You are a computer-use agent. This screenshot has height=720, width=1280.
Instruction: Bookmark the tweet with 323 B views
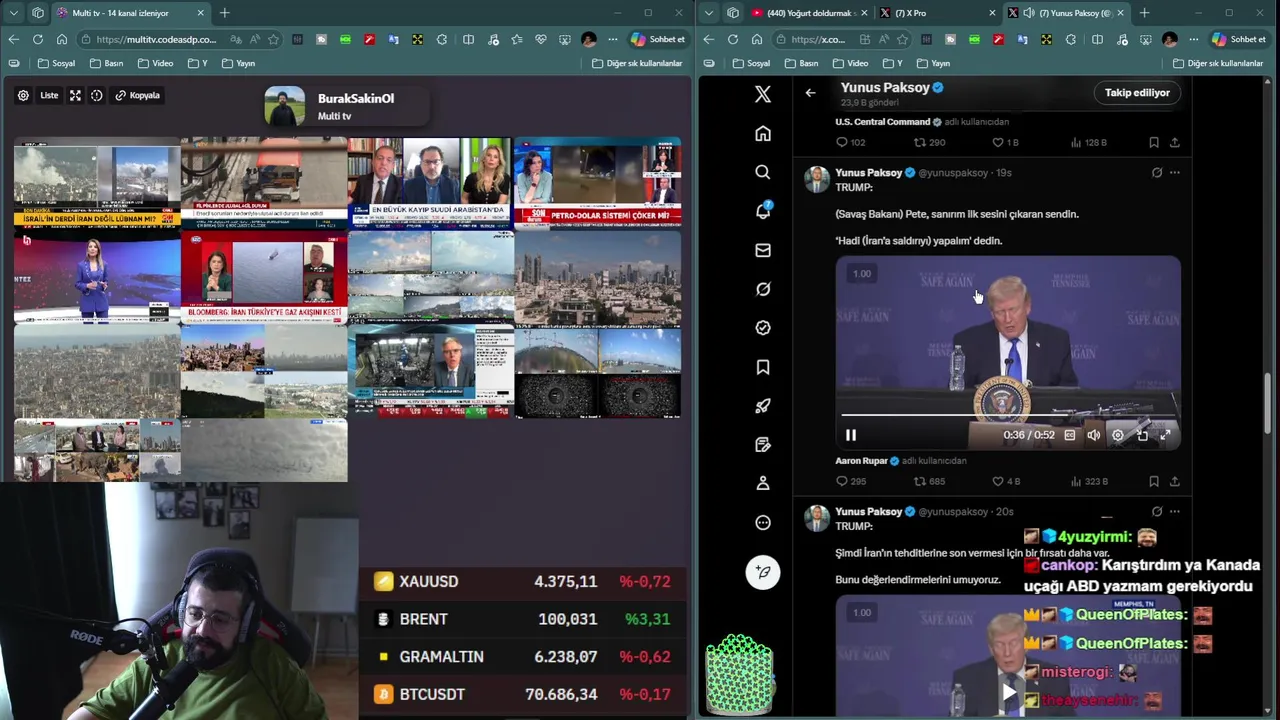(x=1153, y=481)
